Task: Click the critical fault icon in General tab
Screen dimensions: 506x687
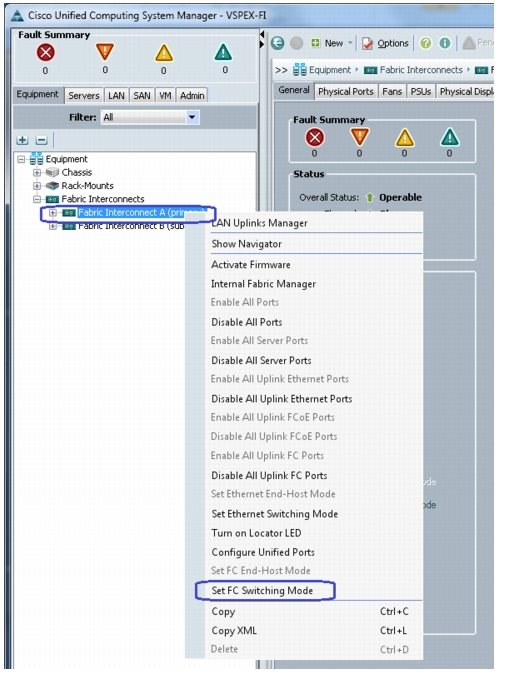Action: [x=315, y=138]
